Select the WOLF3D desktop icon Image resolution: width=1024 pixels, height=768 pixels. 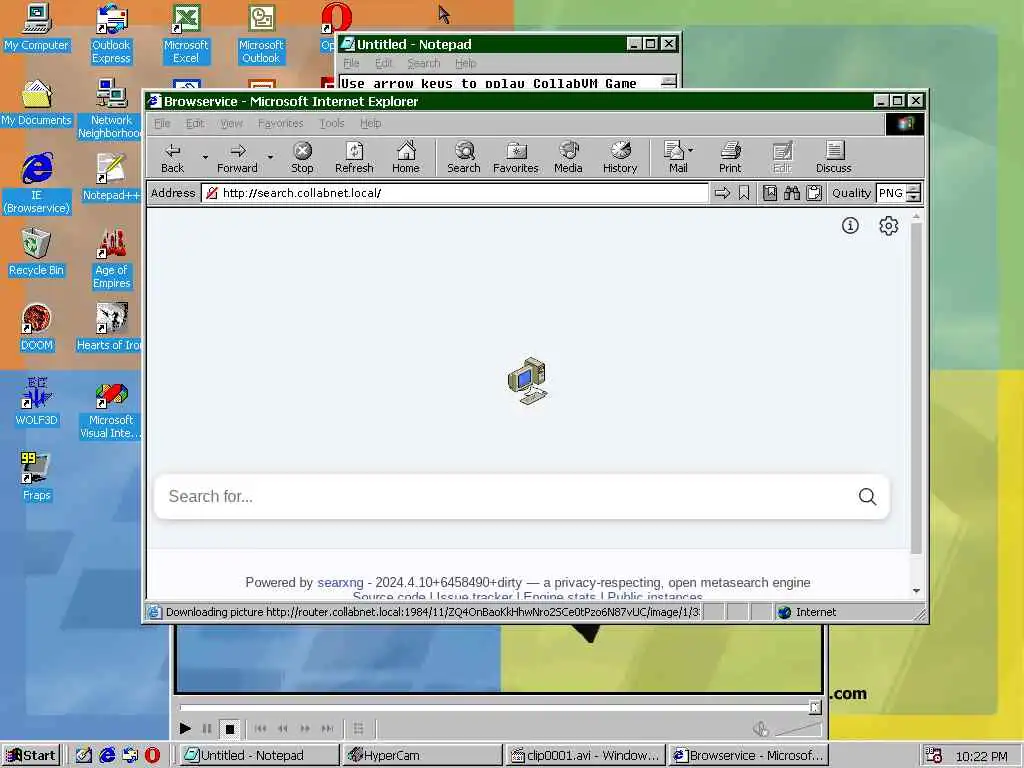37,403
